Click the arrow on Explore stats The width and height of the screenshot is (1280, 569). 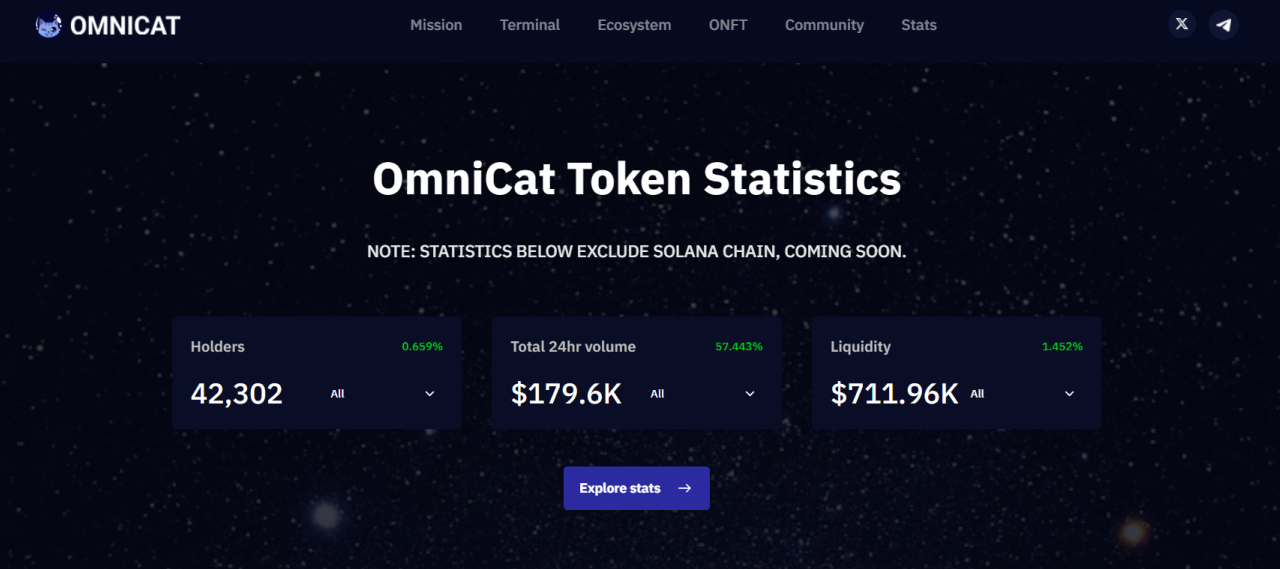pyautogui.click(x=685, y=488)
